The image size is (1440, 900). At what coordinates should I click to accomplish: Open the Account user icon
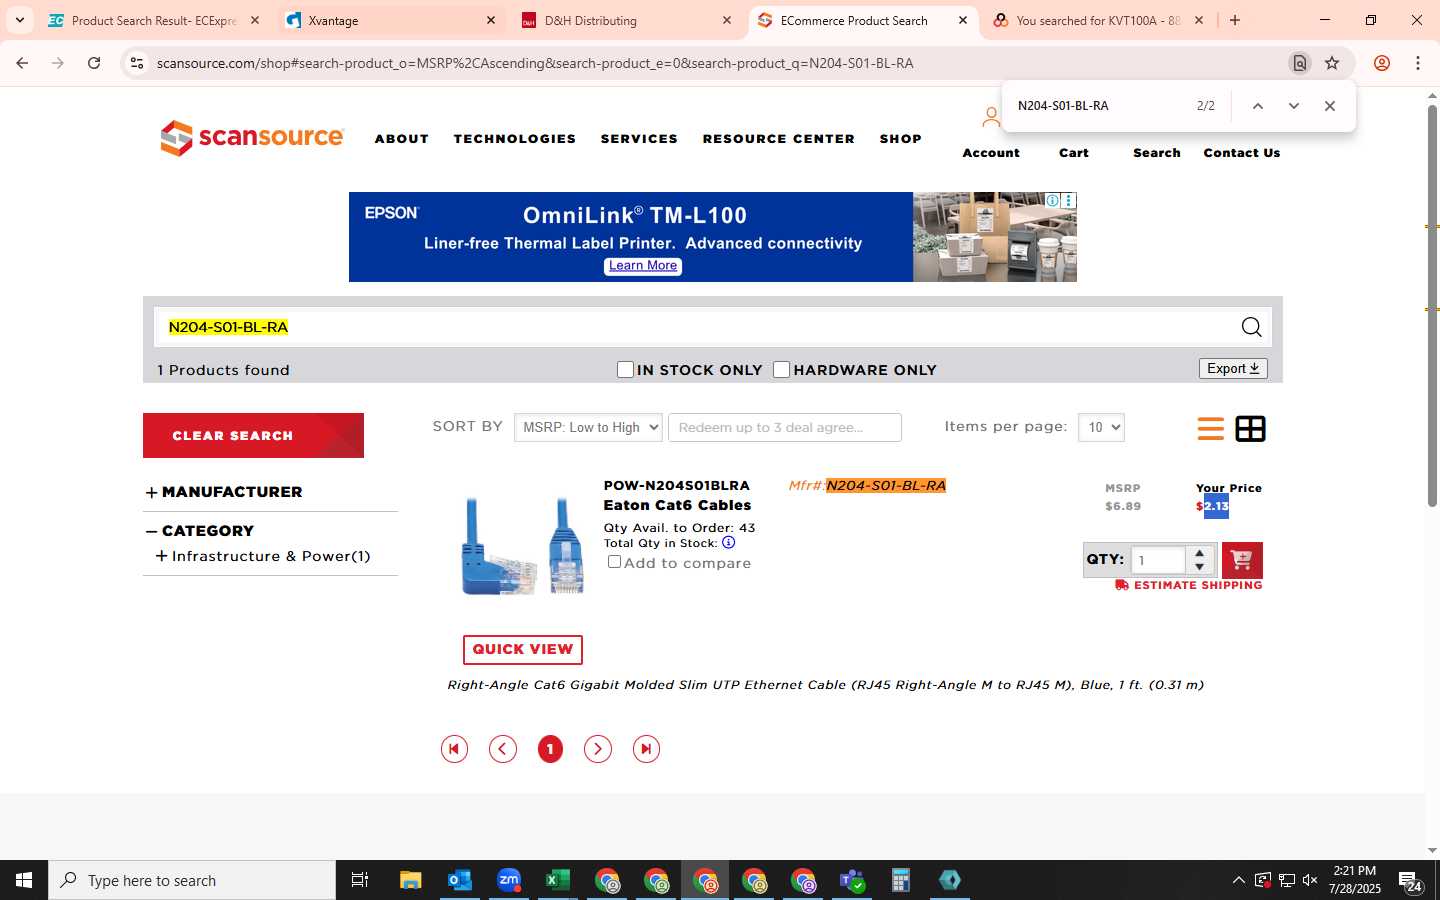click(x=990, y=118)
